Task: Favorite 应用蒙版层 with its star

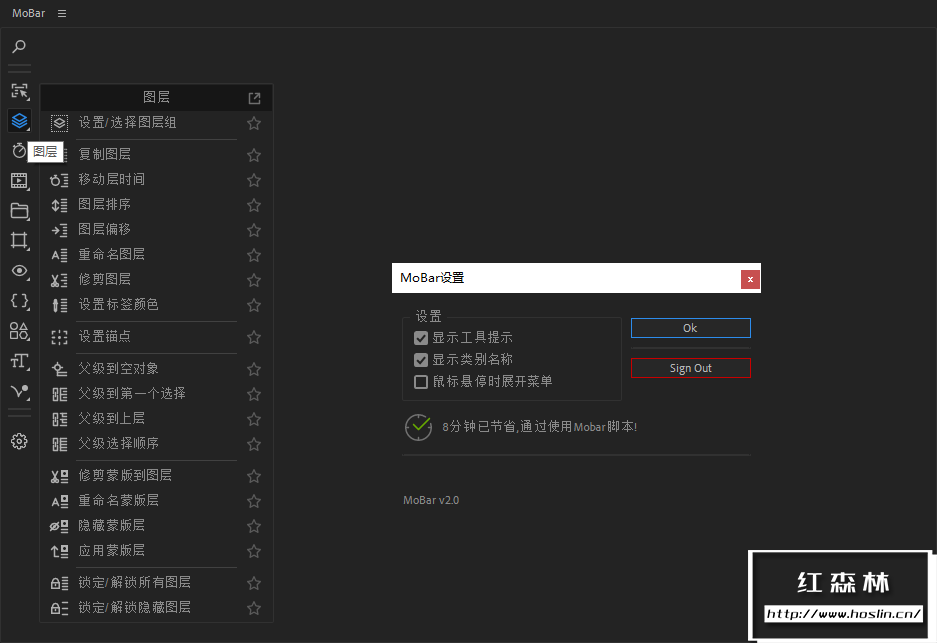Action: tap(254, 551)
